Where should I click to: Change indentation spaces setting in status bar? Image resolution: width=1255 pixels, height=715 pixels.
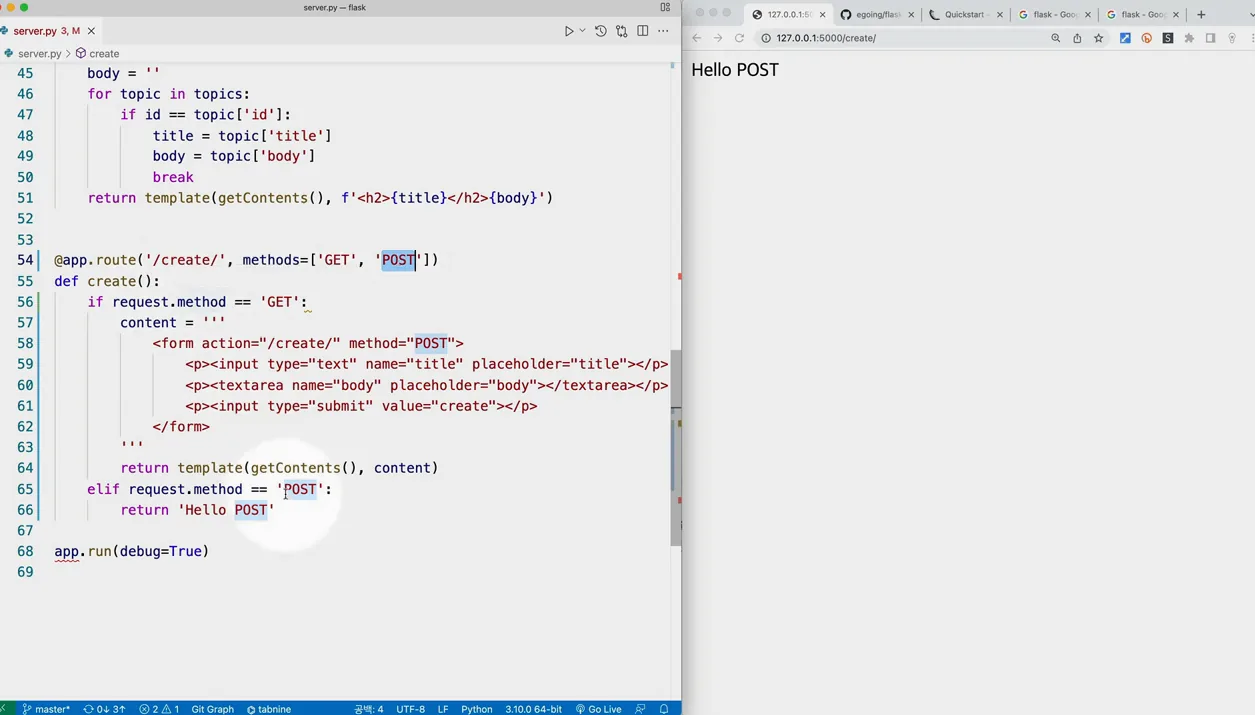(368, 708)
